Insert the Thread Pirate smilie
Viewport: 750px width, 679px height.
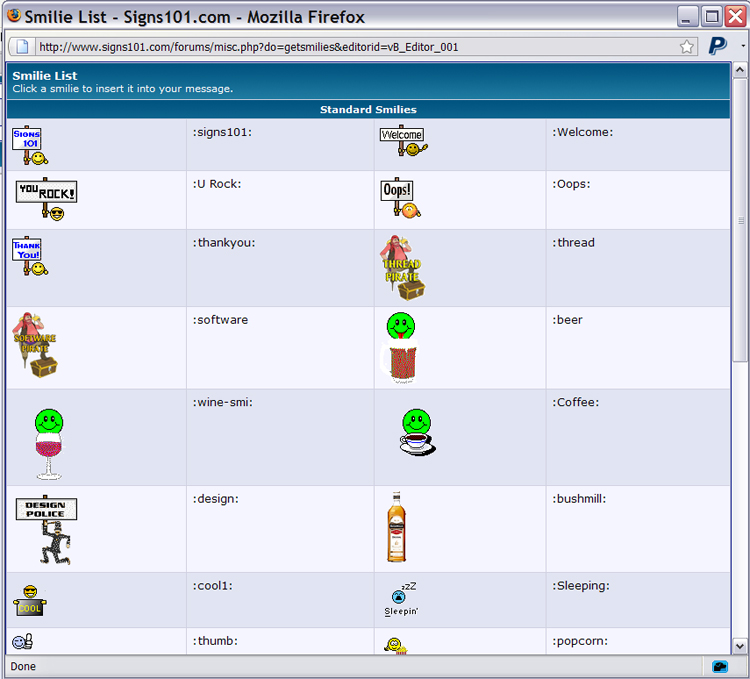coord(402,268)
